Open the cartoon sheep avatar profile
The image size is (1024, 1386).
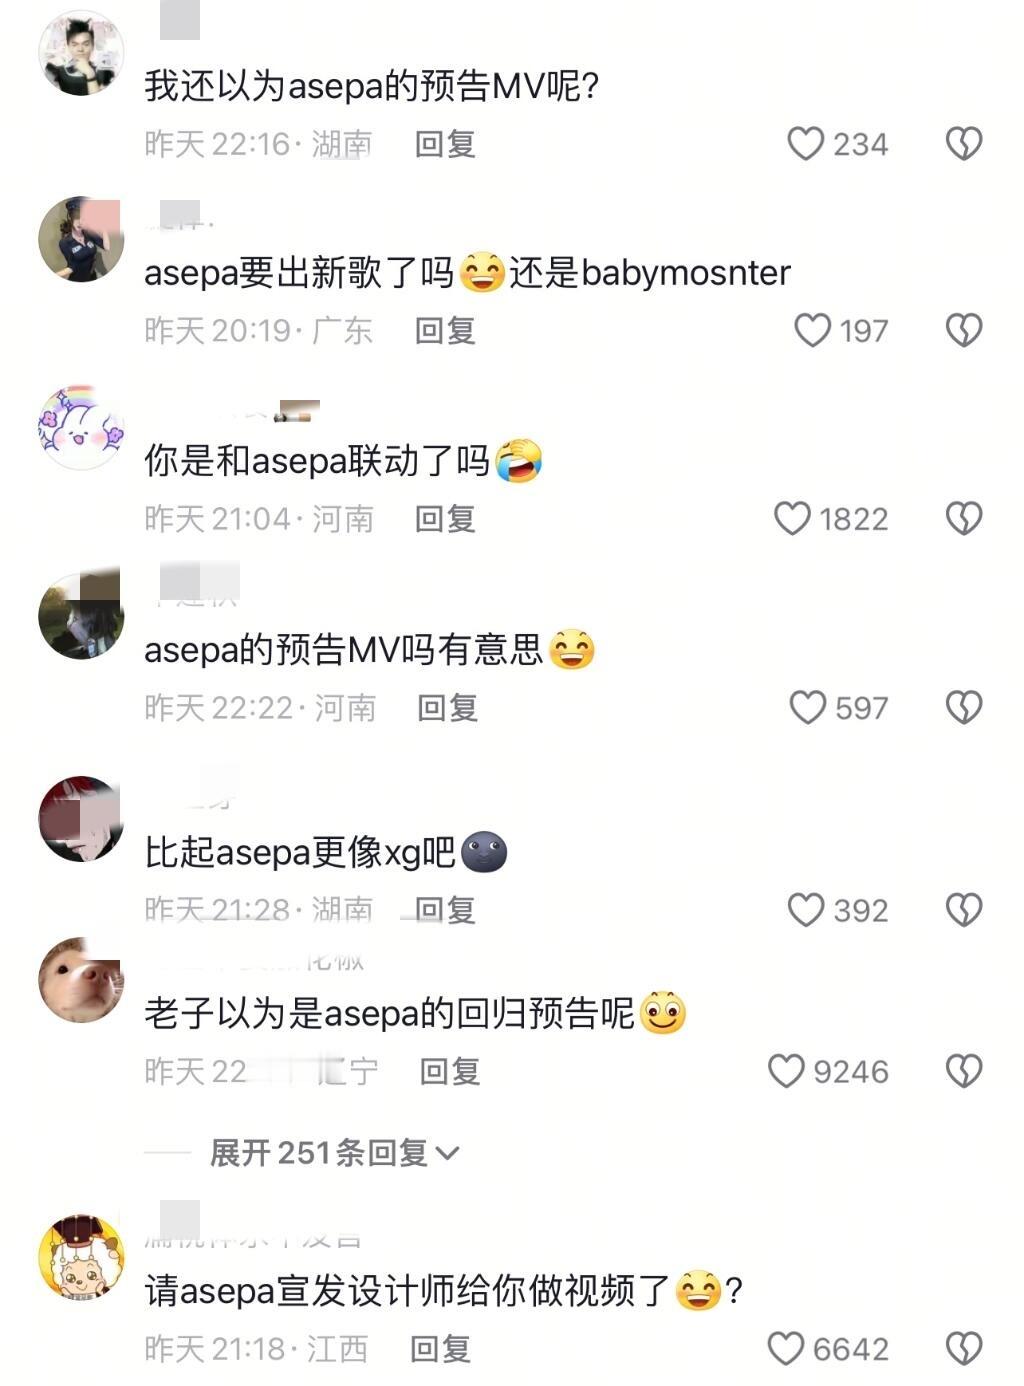[81, 1257]
